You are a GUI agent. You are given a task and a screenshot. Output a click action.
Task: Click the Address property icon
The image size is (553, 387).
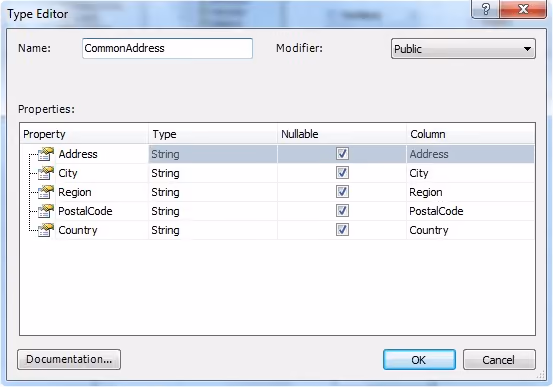[x=46, y=154]
